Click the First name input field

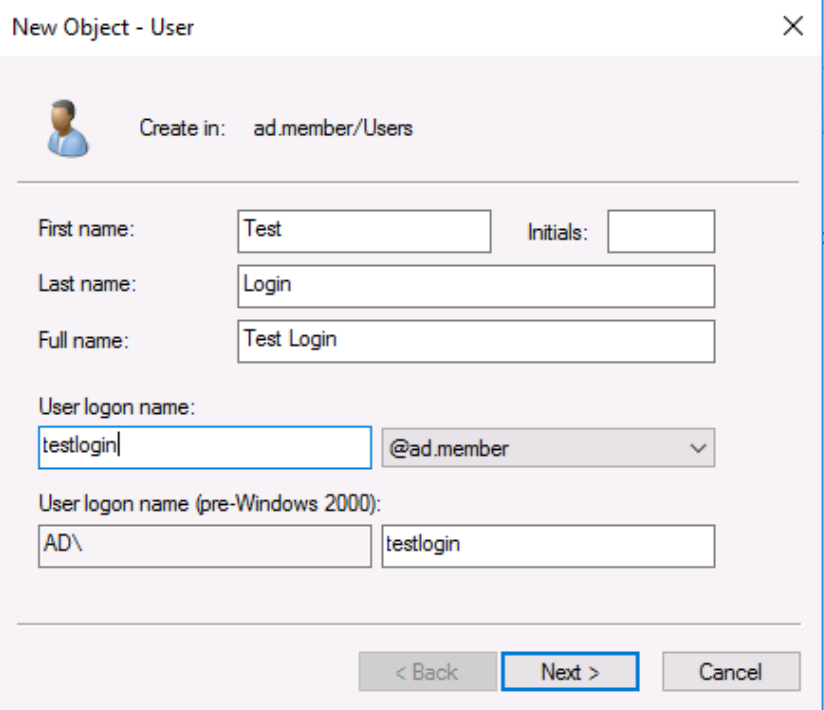[365, 230]
